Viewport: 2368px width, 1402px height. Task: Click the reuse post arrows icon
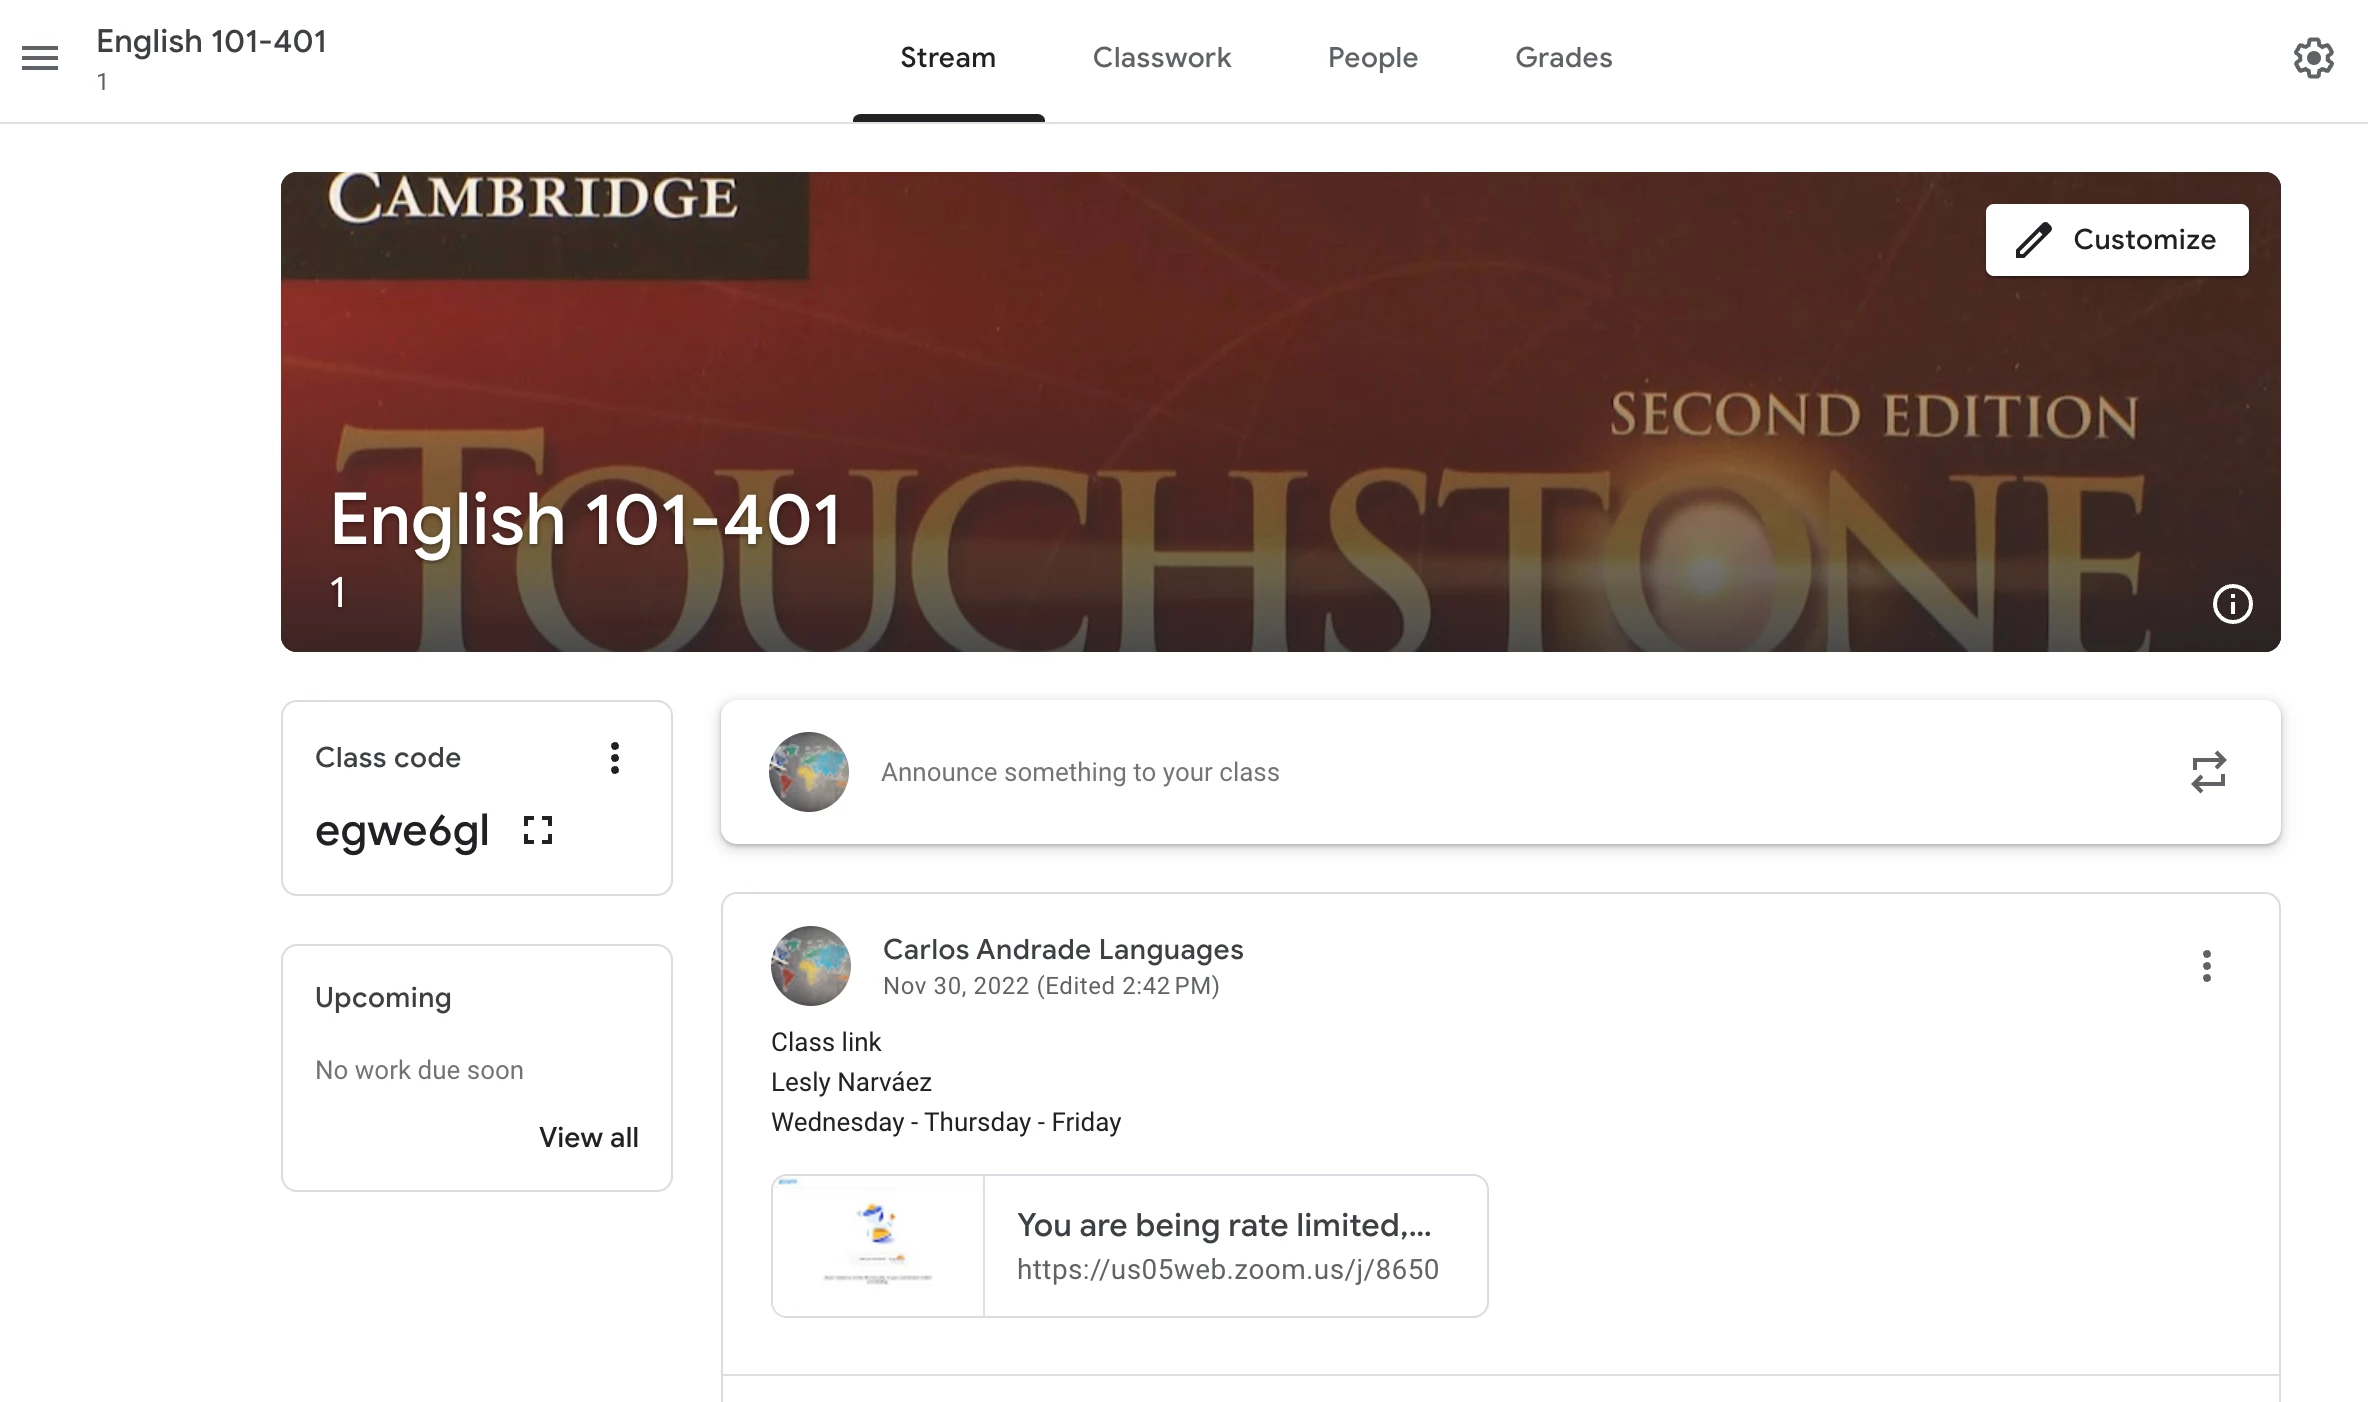point(2208,772)
